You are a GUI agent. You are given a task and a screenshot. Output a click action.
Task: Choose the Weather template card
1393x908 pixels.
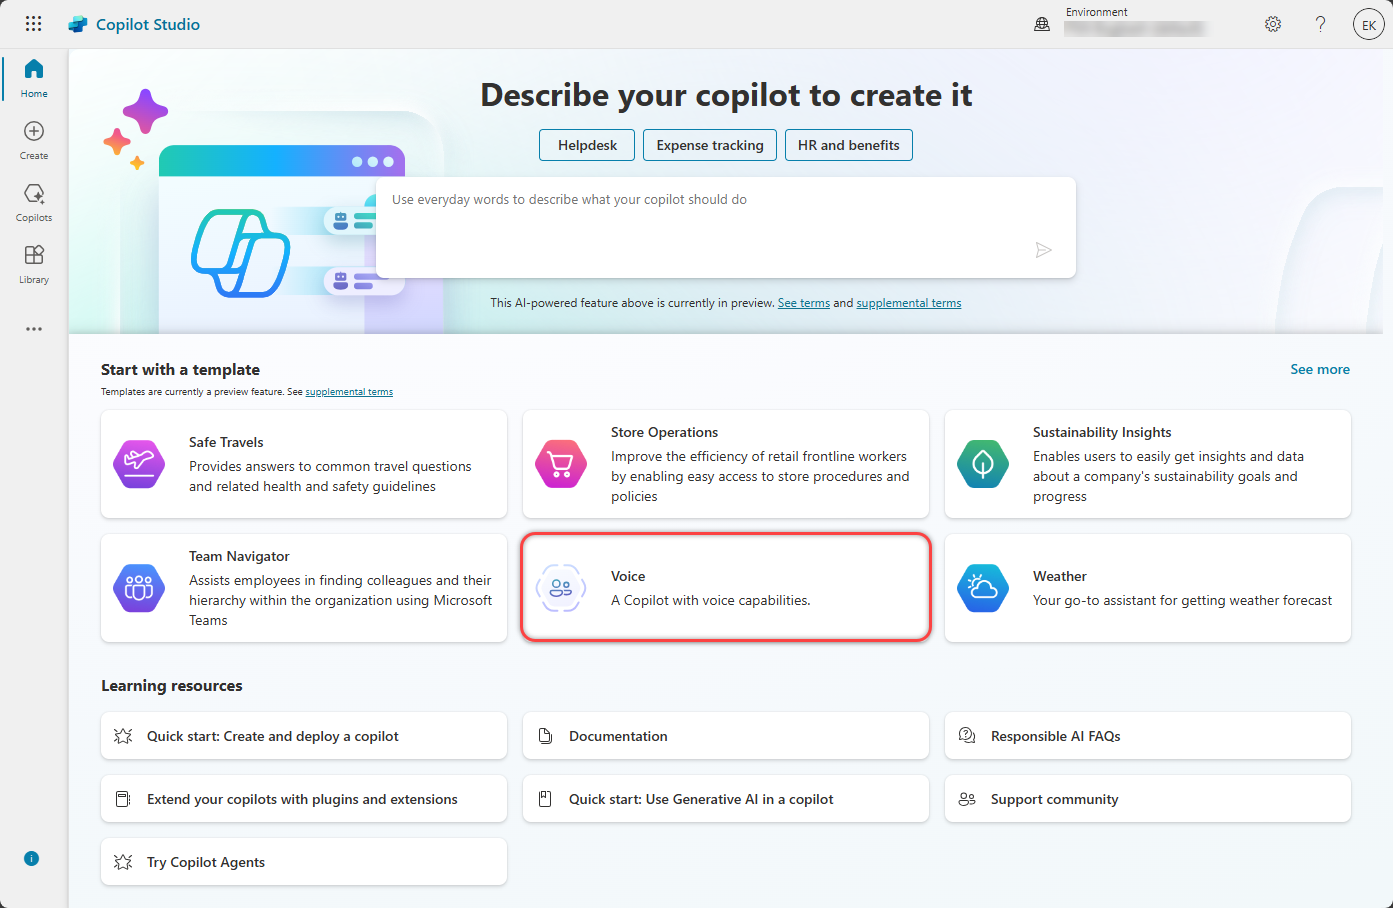(x=1148, y=588)
